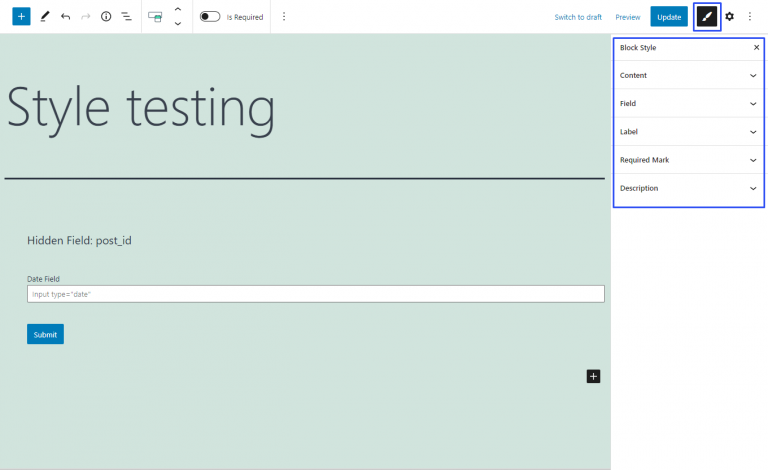Viewport: 768px width, 470px height.
Task: Select the pencil edit tools icon
Action: click(45, 17)
